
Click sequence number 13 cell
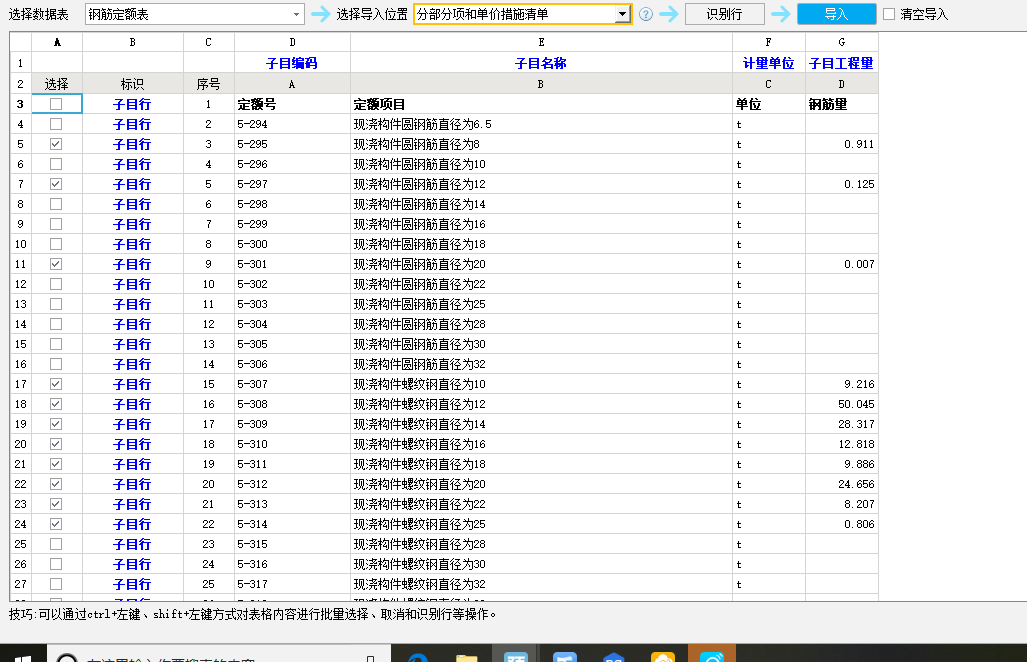tap(208, 344)
